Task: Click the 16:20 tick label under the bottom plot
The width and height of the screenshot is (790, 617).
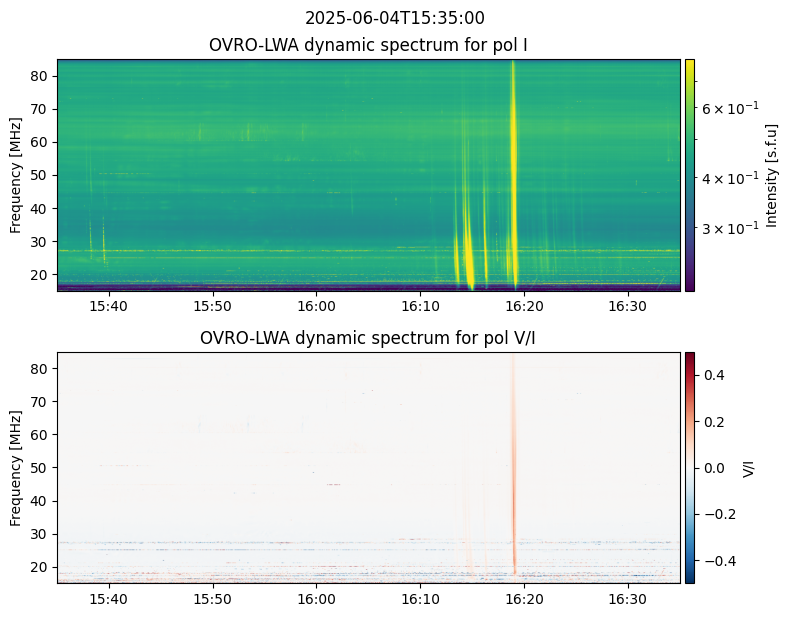Action: [x=523, y=598]
